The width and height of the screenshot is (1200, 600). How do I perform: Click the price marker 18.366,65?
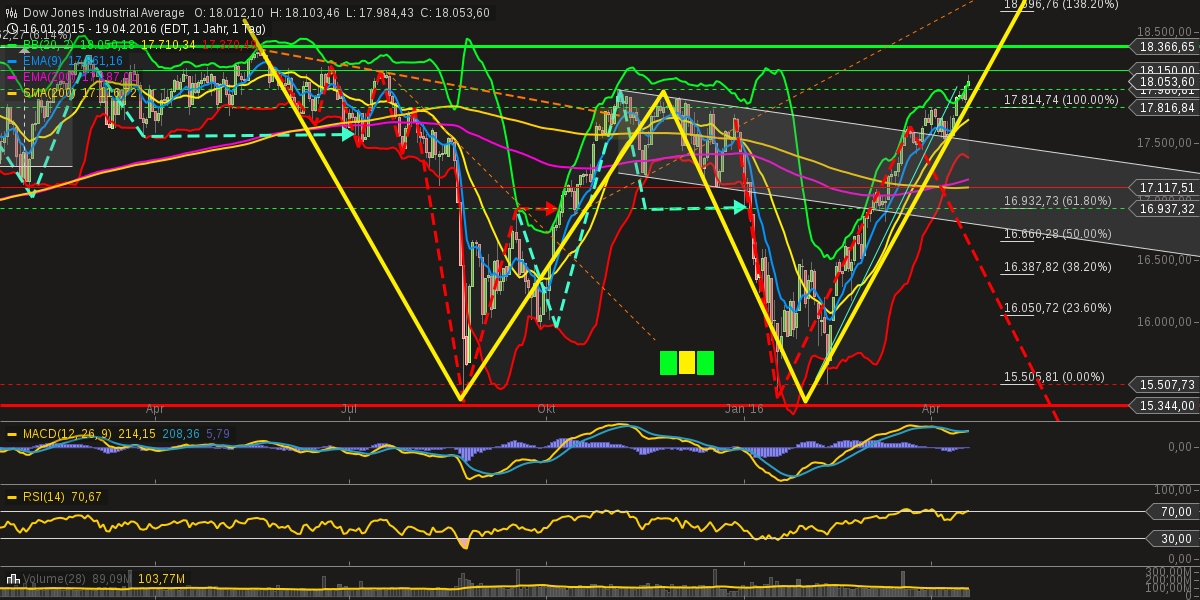(x=1165, y=47)
